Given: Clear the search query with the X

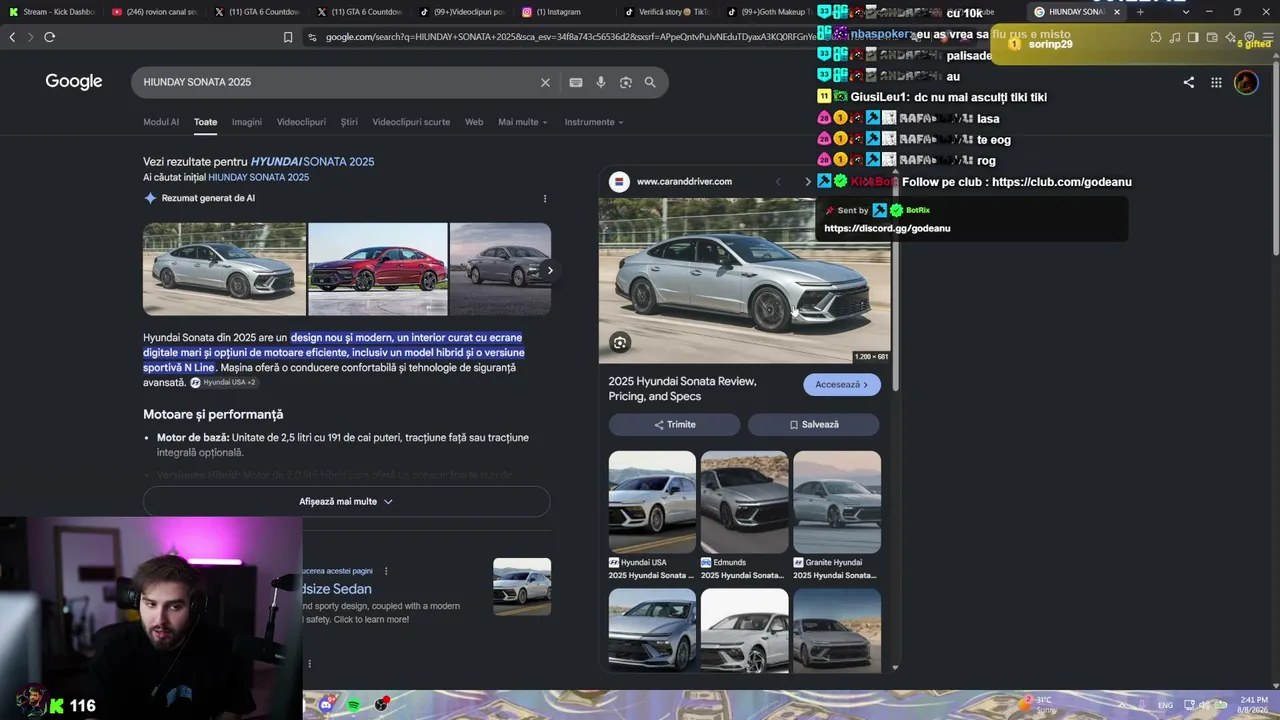Looking at the screenshot, I should point(545,82).
